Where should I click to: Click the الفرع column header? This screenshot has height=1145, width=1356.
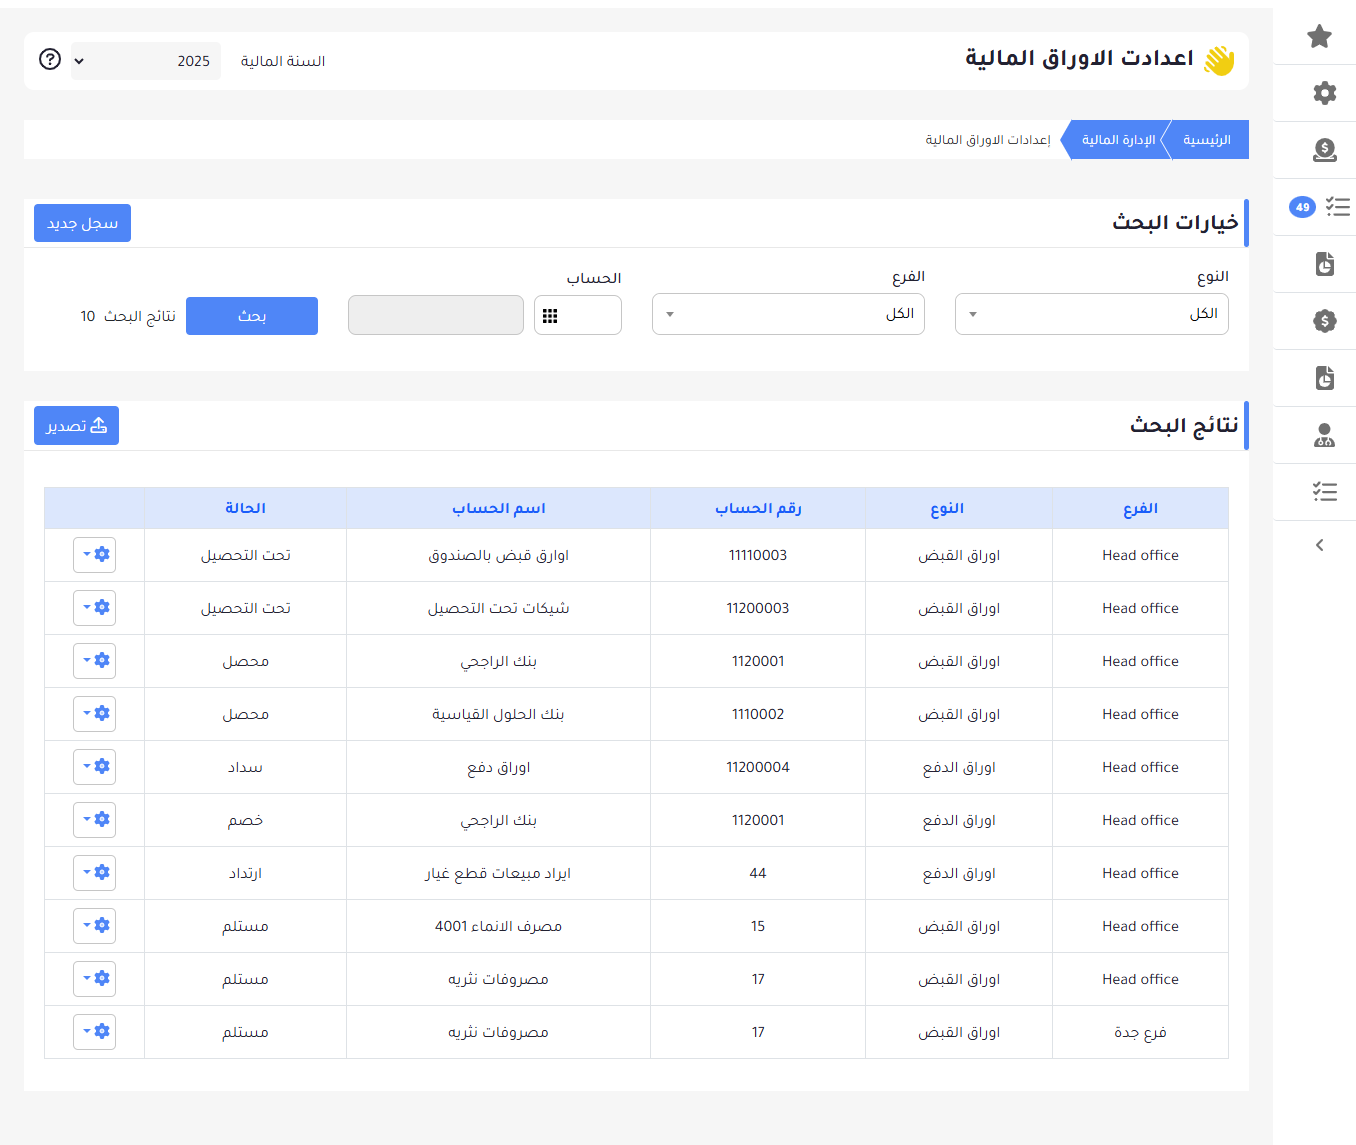pos(1140,508)
